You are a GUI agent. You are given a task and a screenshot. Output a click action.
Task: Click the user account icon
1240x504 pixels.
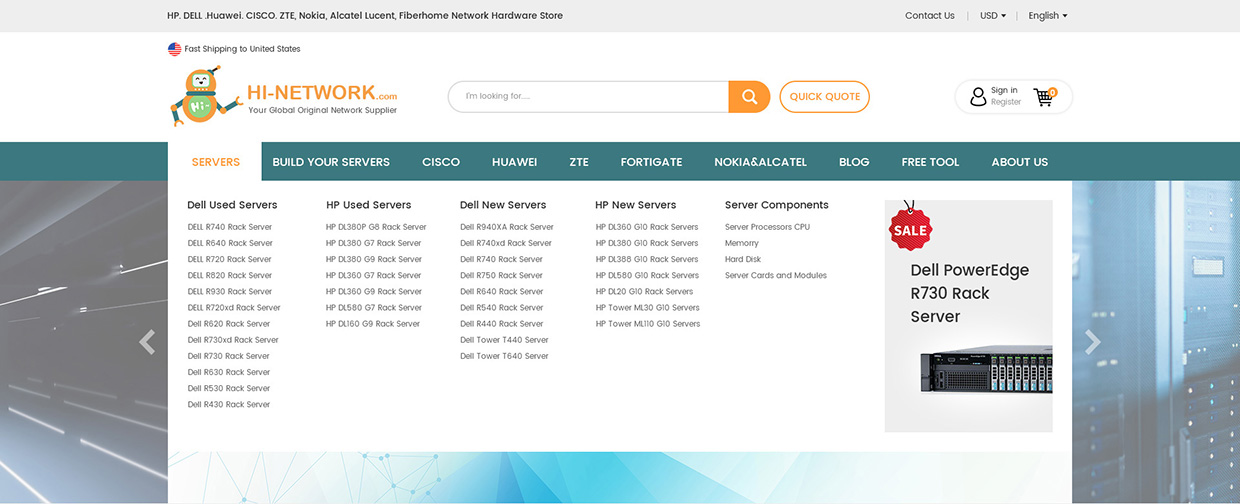[978, 97]
